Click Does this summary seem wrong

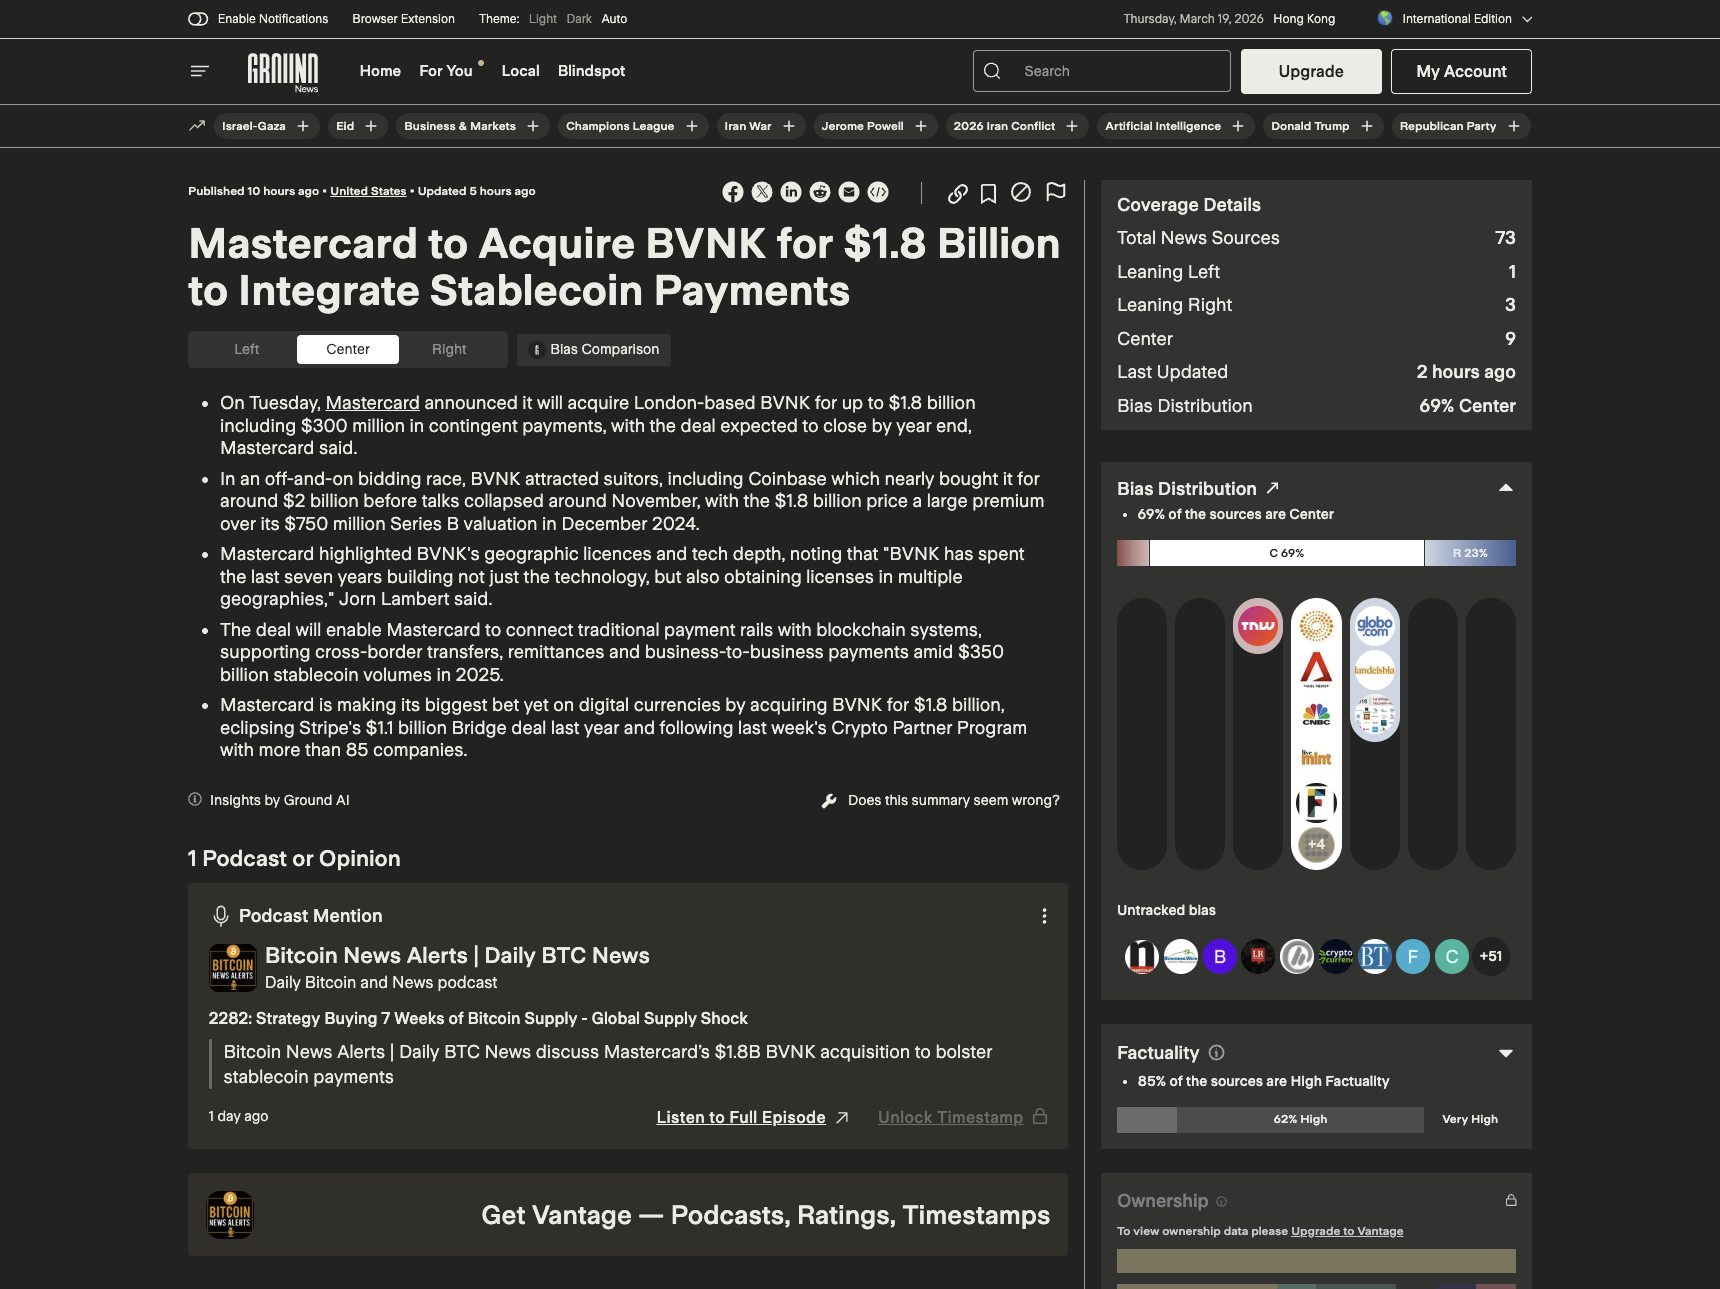click(x=940, y=800)
